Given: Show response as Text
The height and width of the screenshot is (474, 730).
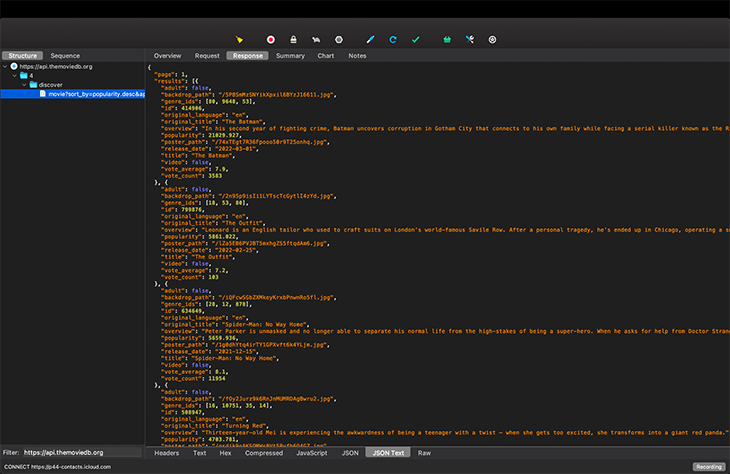Looking at the screenshot, I should point(199,453).
